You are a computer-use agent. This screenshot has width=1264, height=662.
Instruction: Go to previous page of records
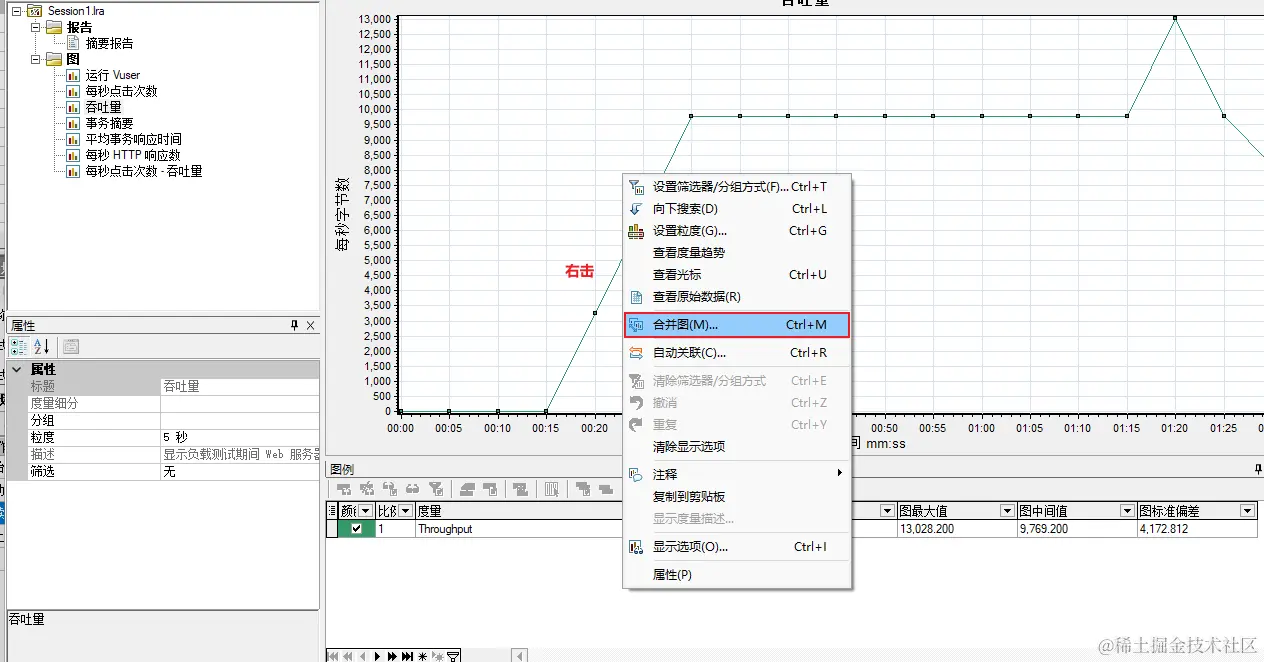[x=348, y=657]
